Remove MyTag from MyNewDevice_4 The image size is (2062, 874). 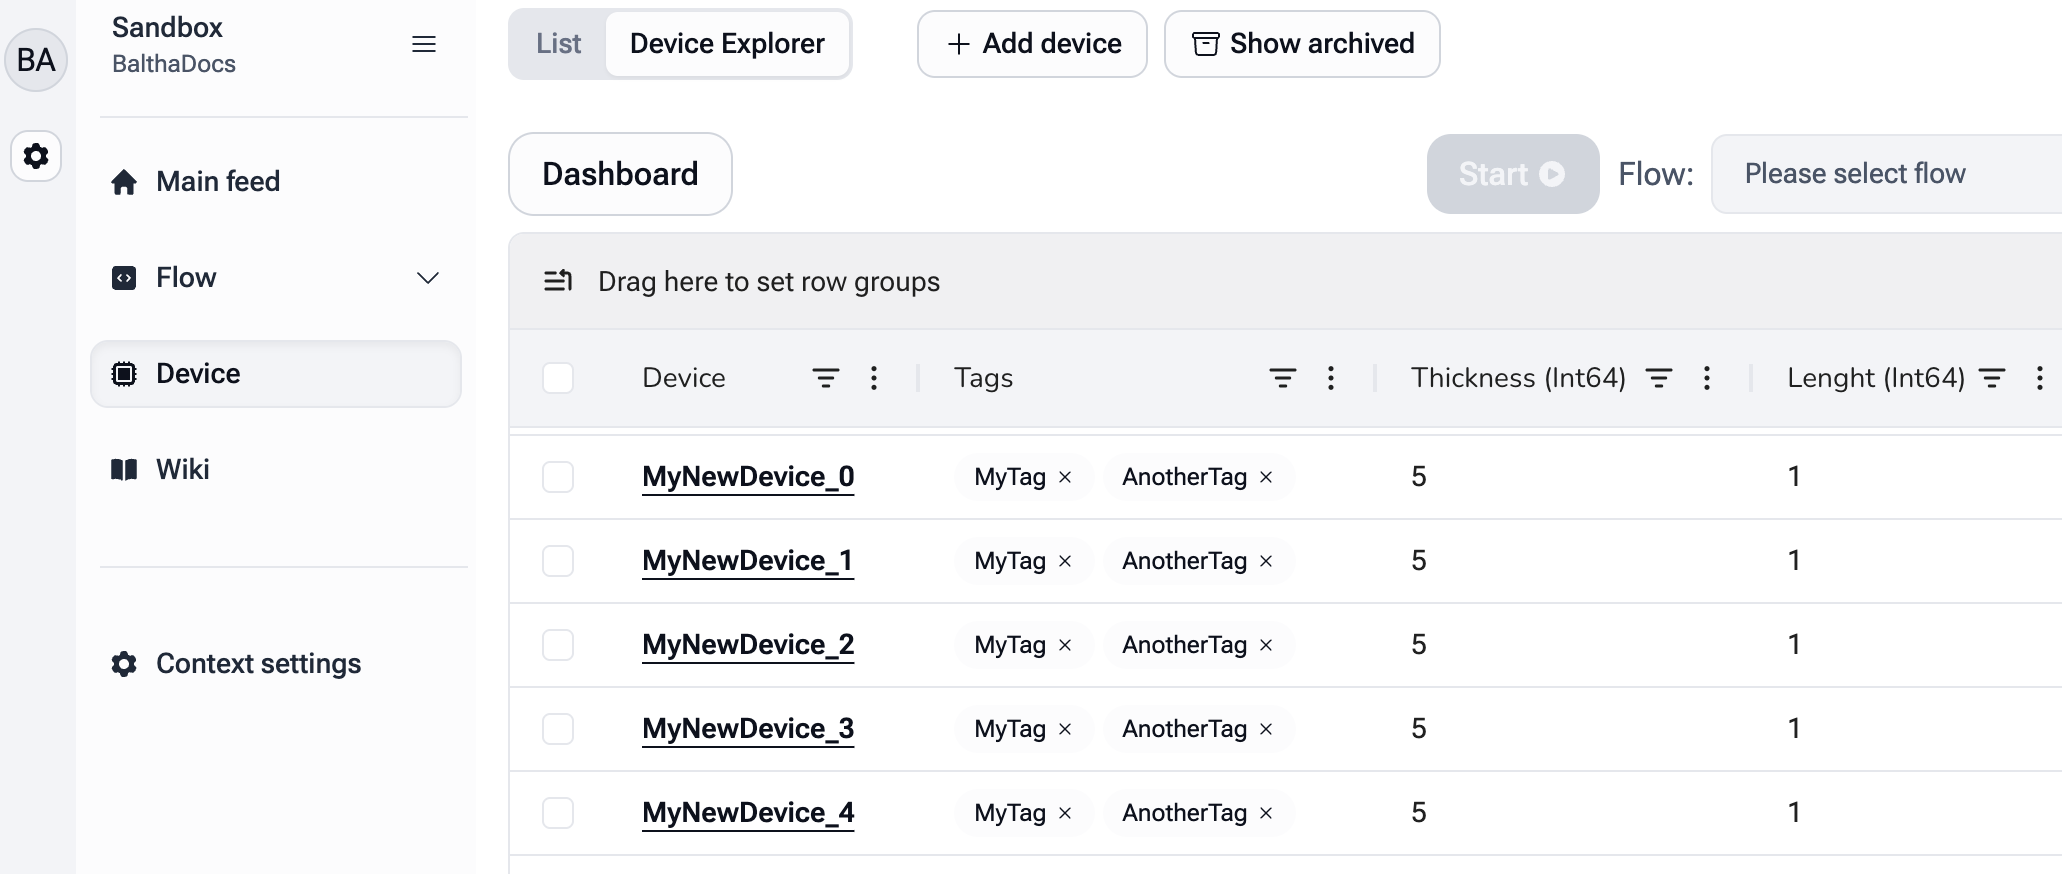1065,813
